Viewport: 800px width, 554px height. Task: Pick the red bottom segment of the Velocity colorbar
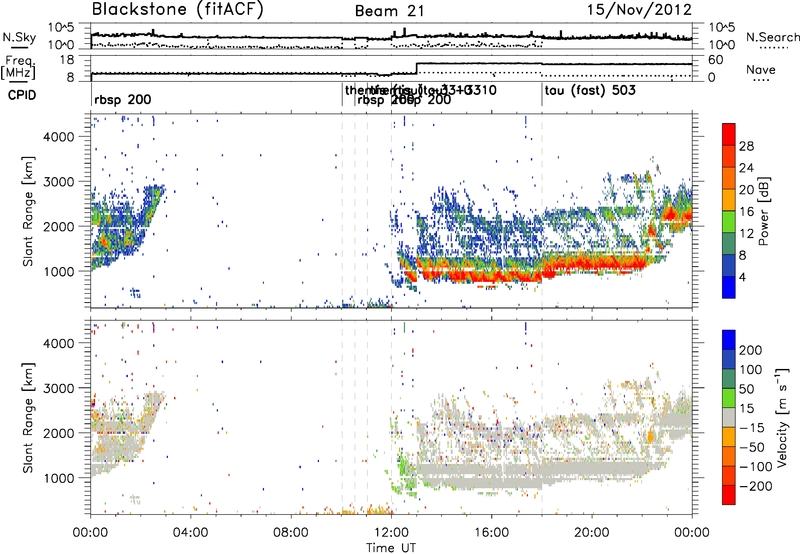pyautogui.click(x=729, y=495)
